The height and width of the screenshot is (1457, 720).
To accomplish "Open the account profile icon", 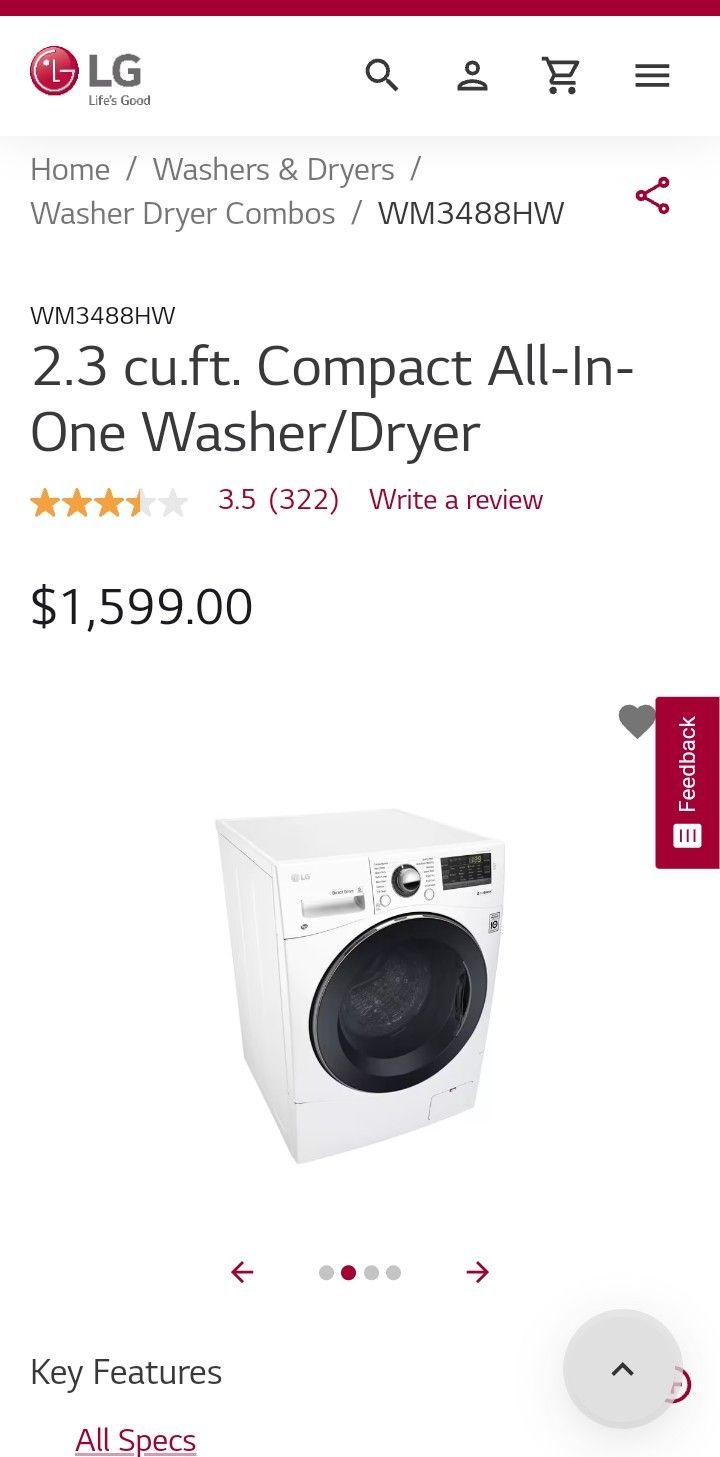I will coord(472,75).
